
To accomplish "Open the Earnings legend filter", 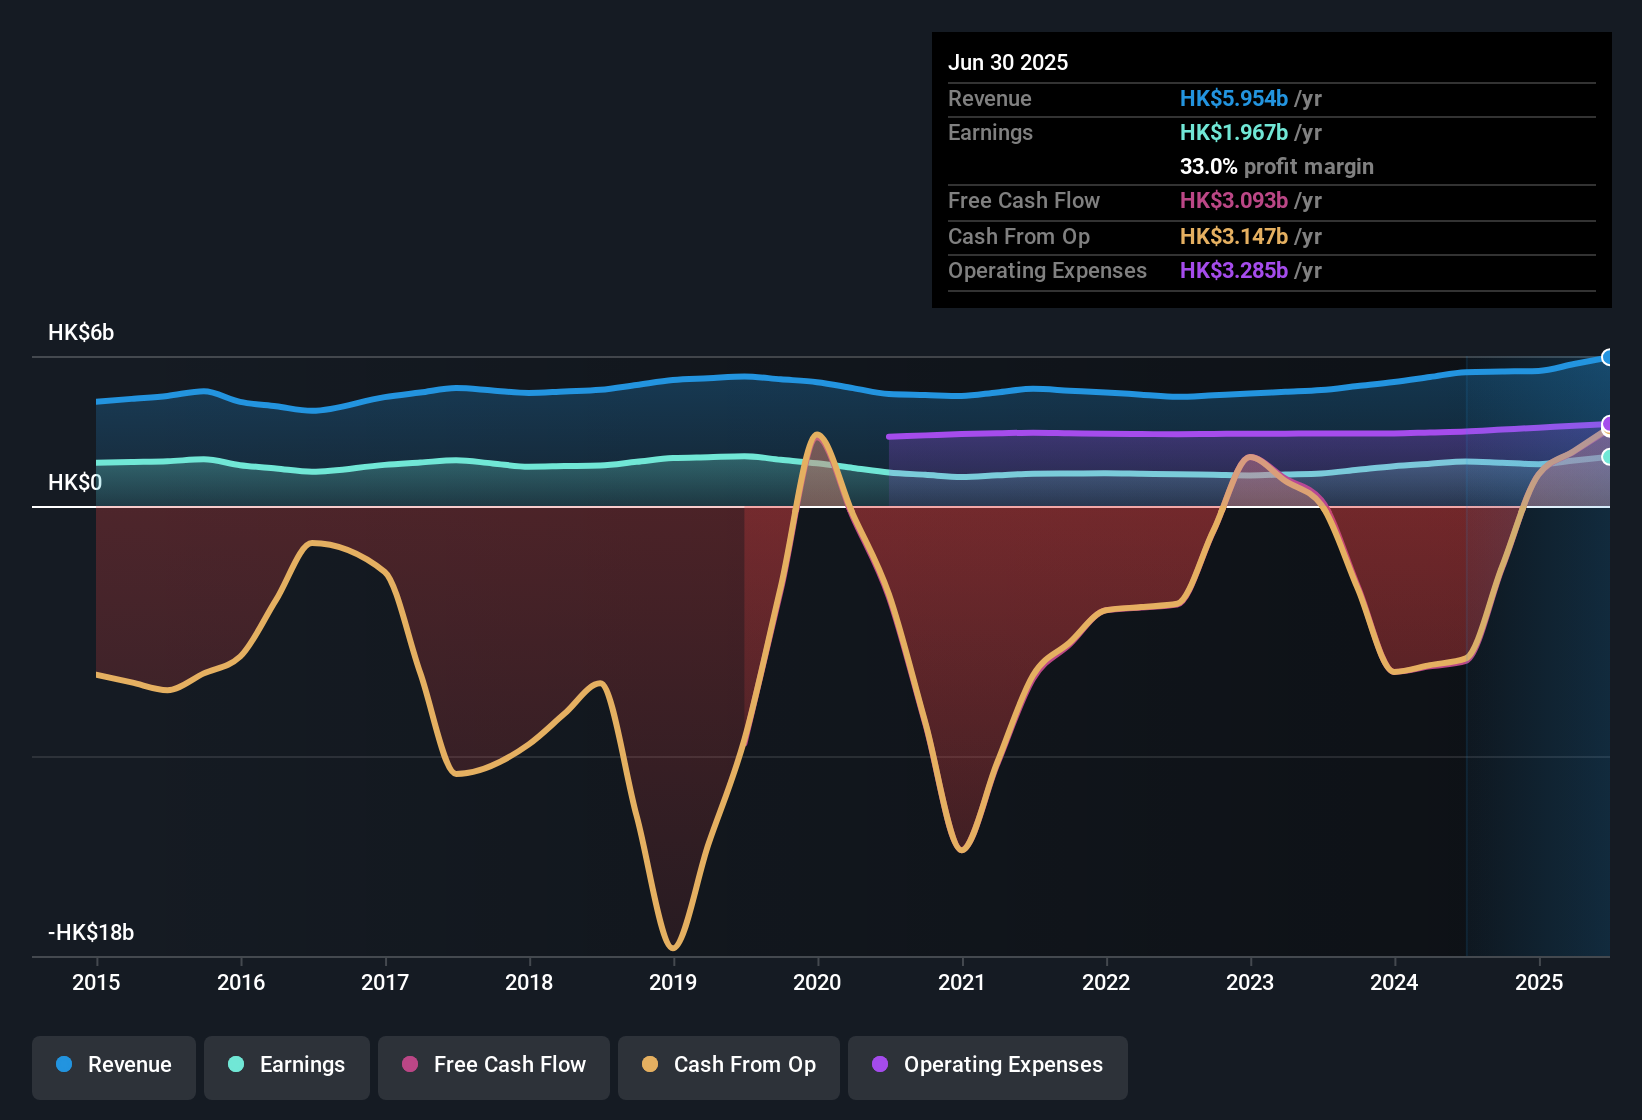I will coord(287,1065).
